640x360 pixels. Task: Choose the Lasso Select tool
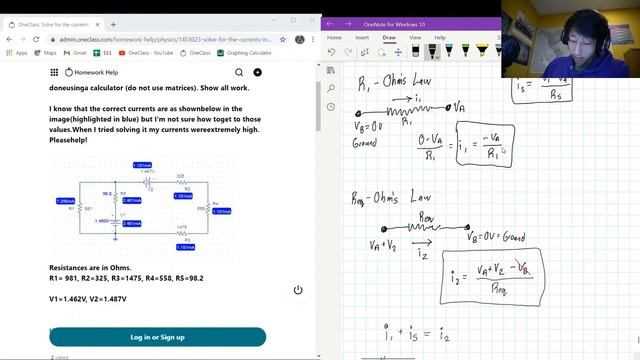pyautogui.click(x=382, y=52)
